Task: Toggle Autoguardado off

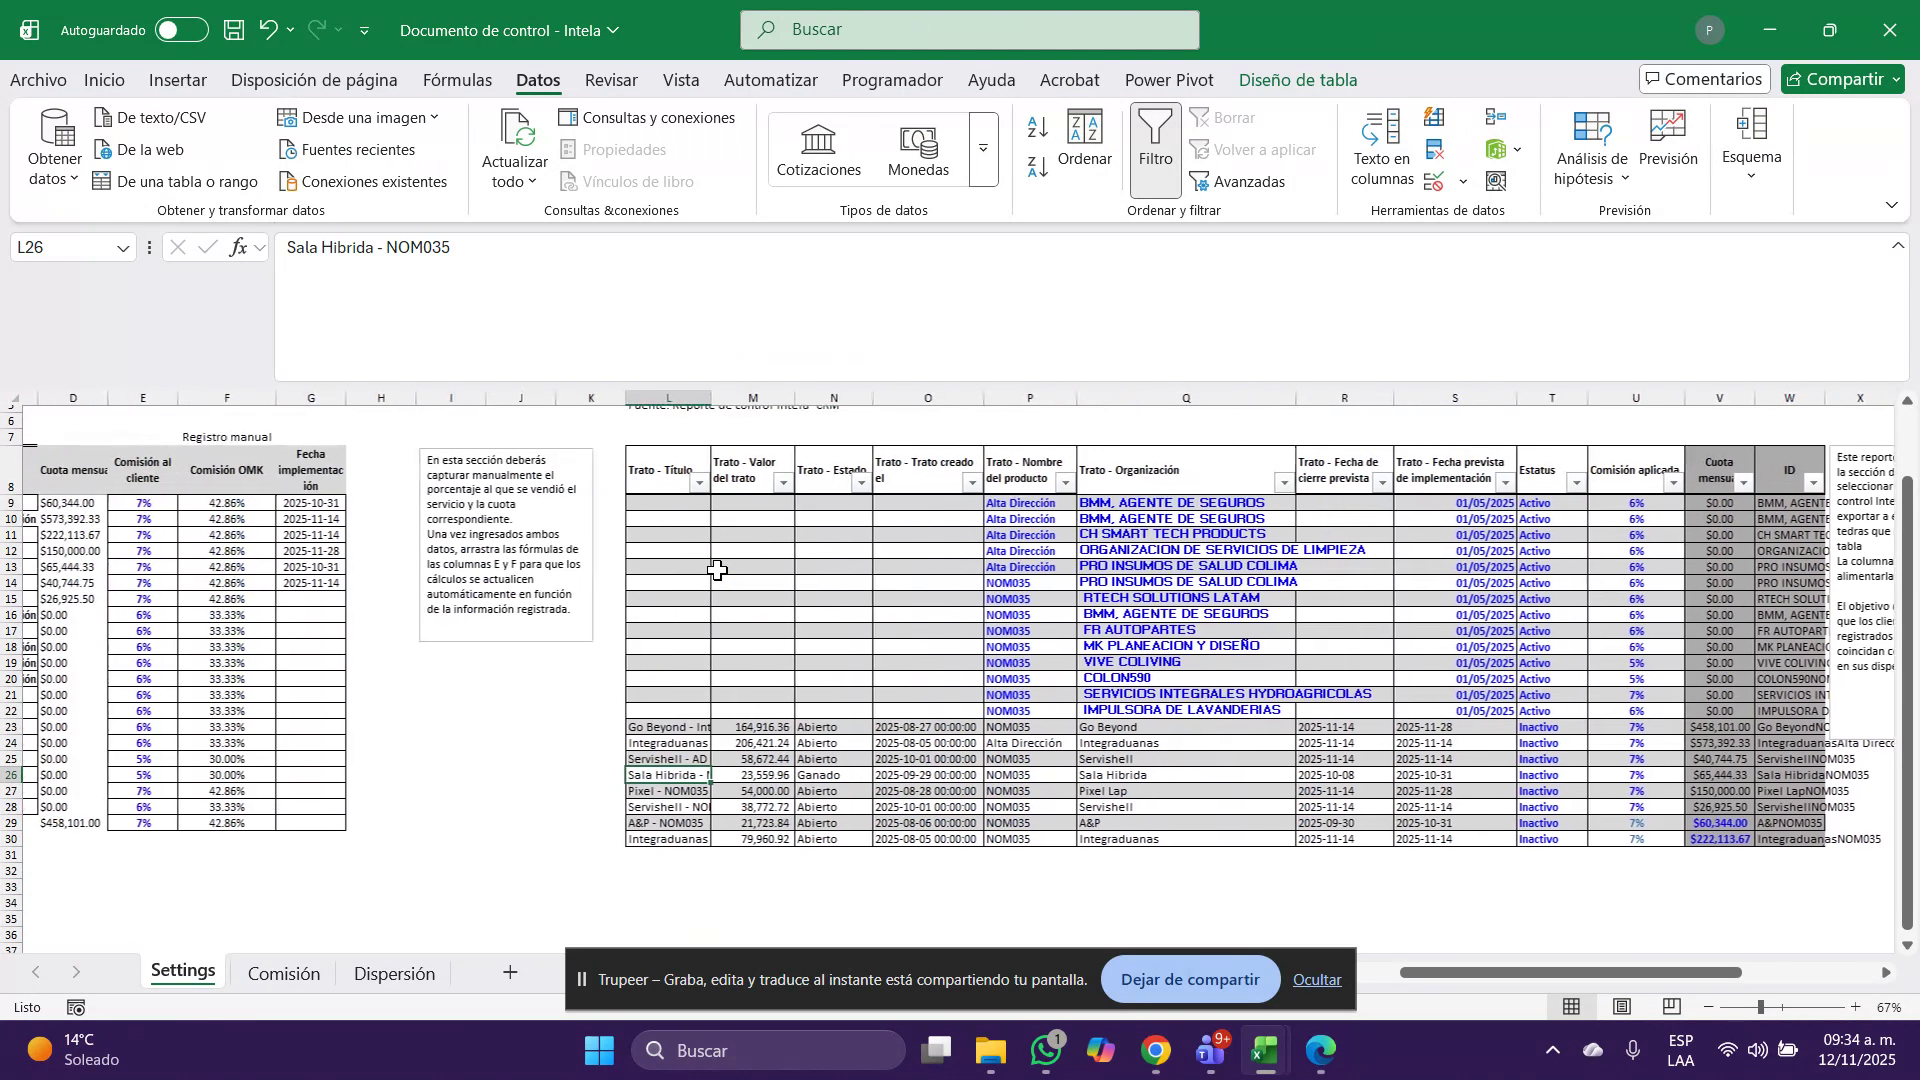Action: (181, 30)
